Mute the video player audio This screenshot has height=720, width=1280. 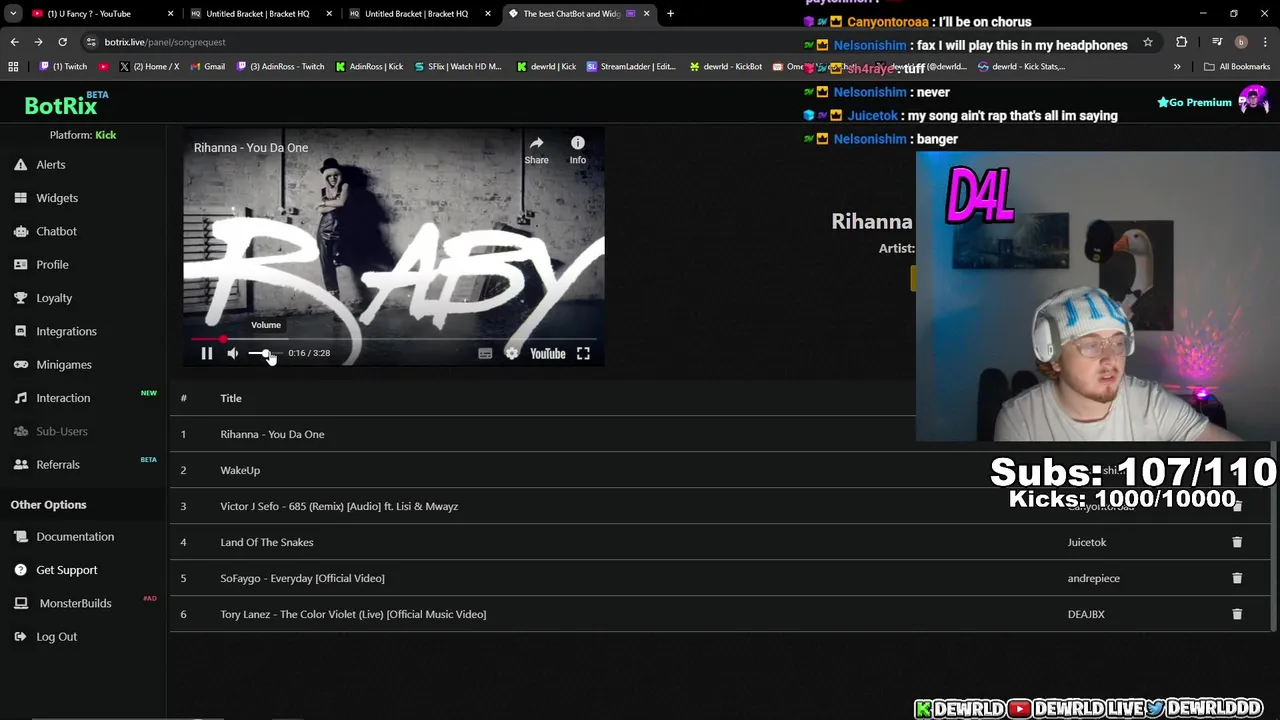point(233,353)
